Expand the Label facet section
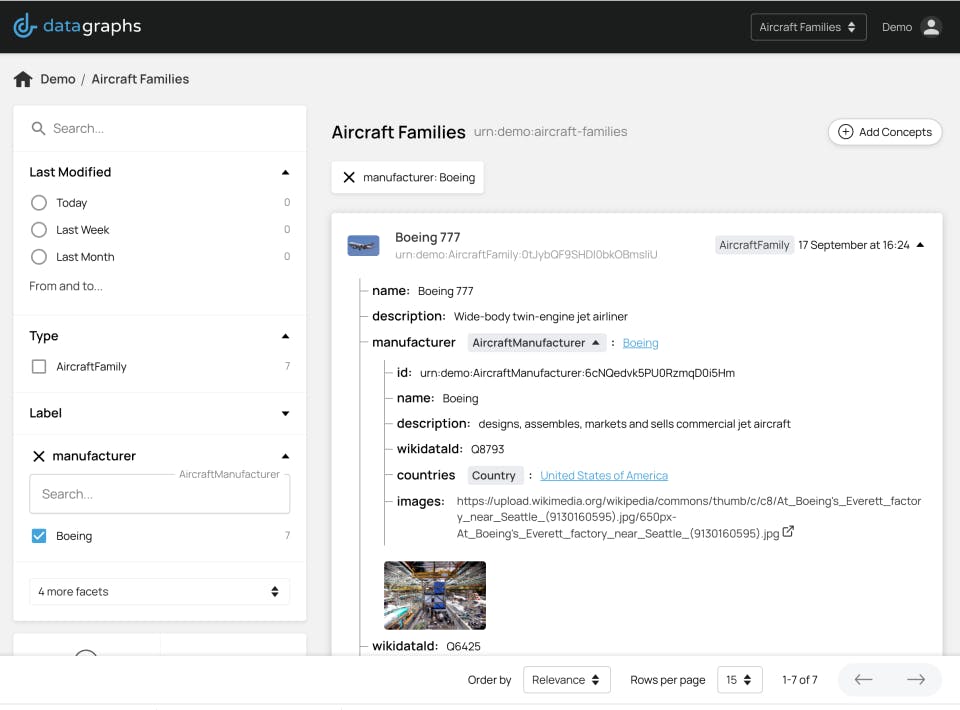 (x=285, y=413)
